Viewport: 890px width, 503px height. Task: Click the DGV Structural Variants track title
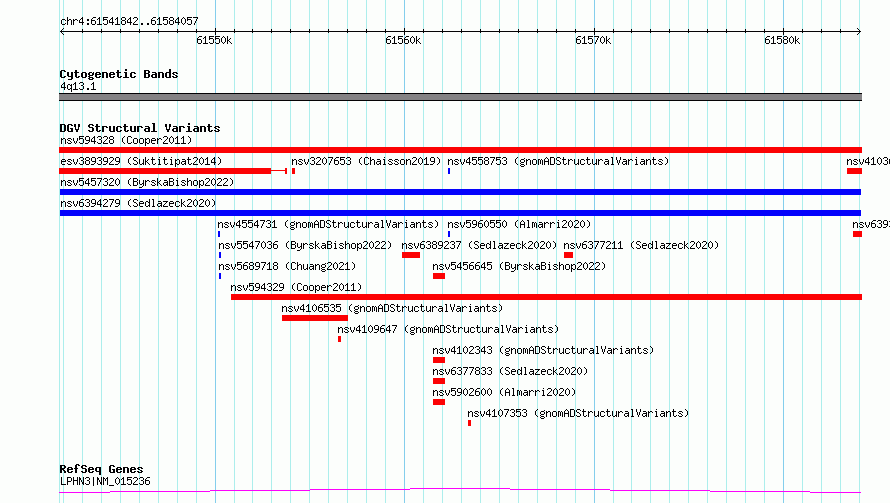coord(140,128)
